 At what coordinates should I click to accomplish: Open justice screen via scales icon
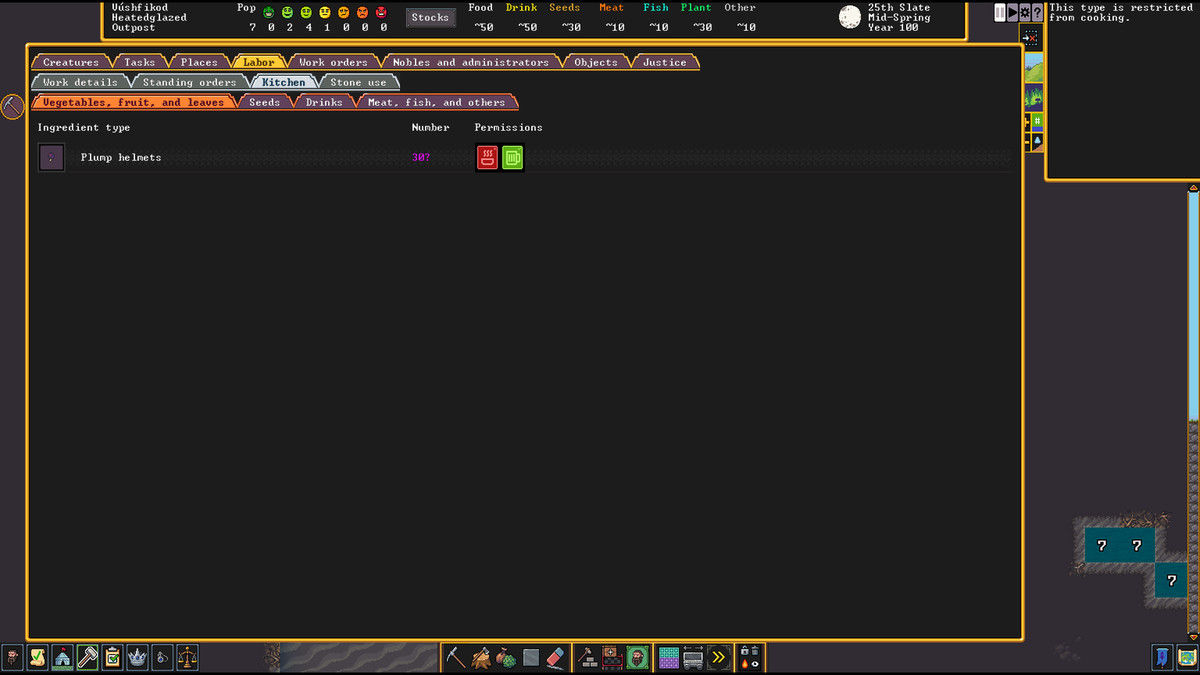click(x=187, y=657)
